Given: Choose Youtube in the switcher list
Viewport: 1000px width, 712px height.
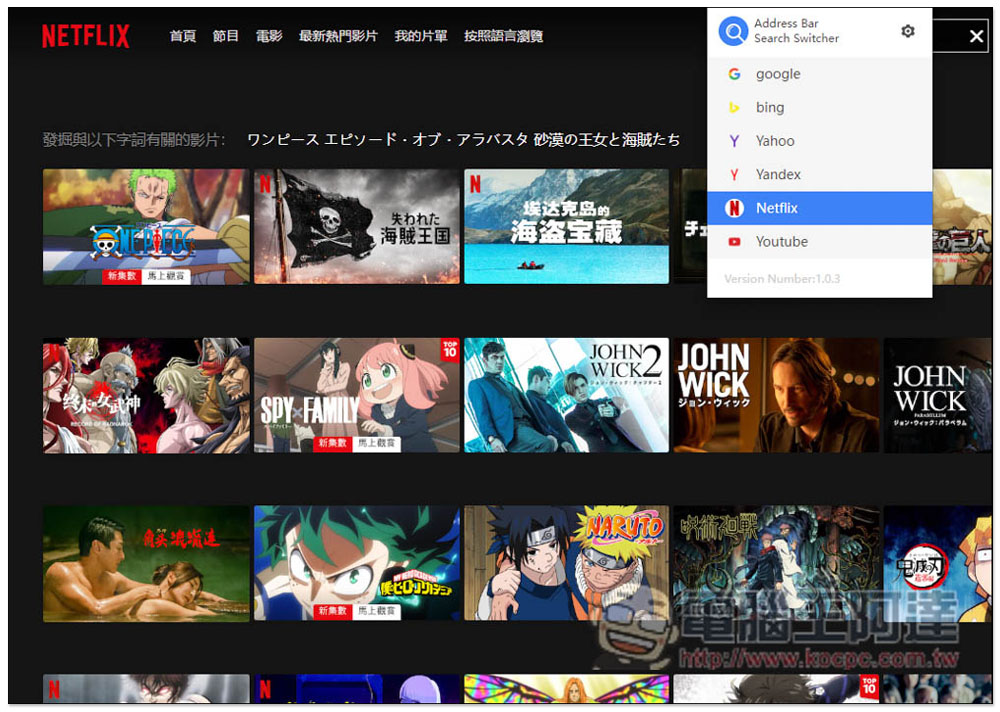Looking at the screenshot, I should click(820, 242).
